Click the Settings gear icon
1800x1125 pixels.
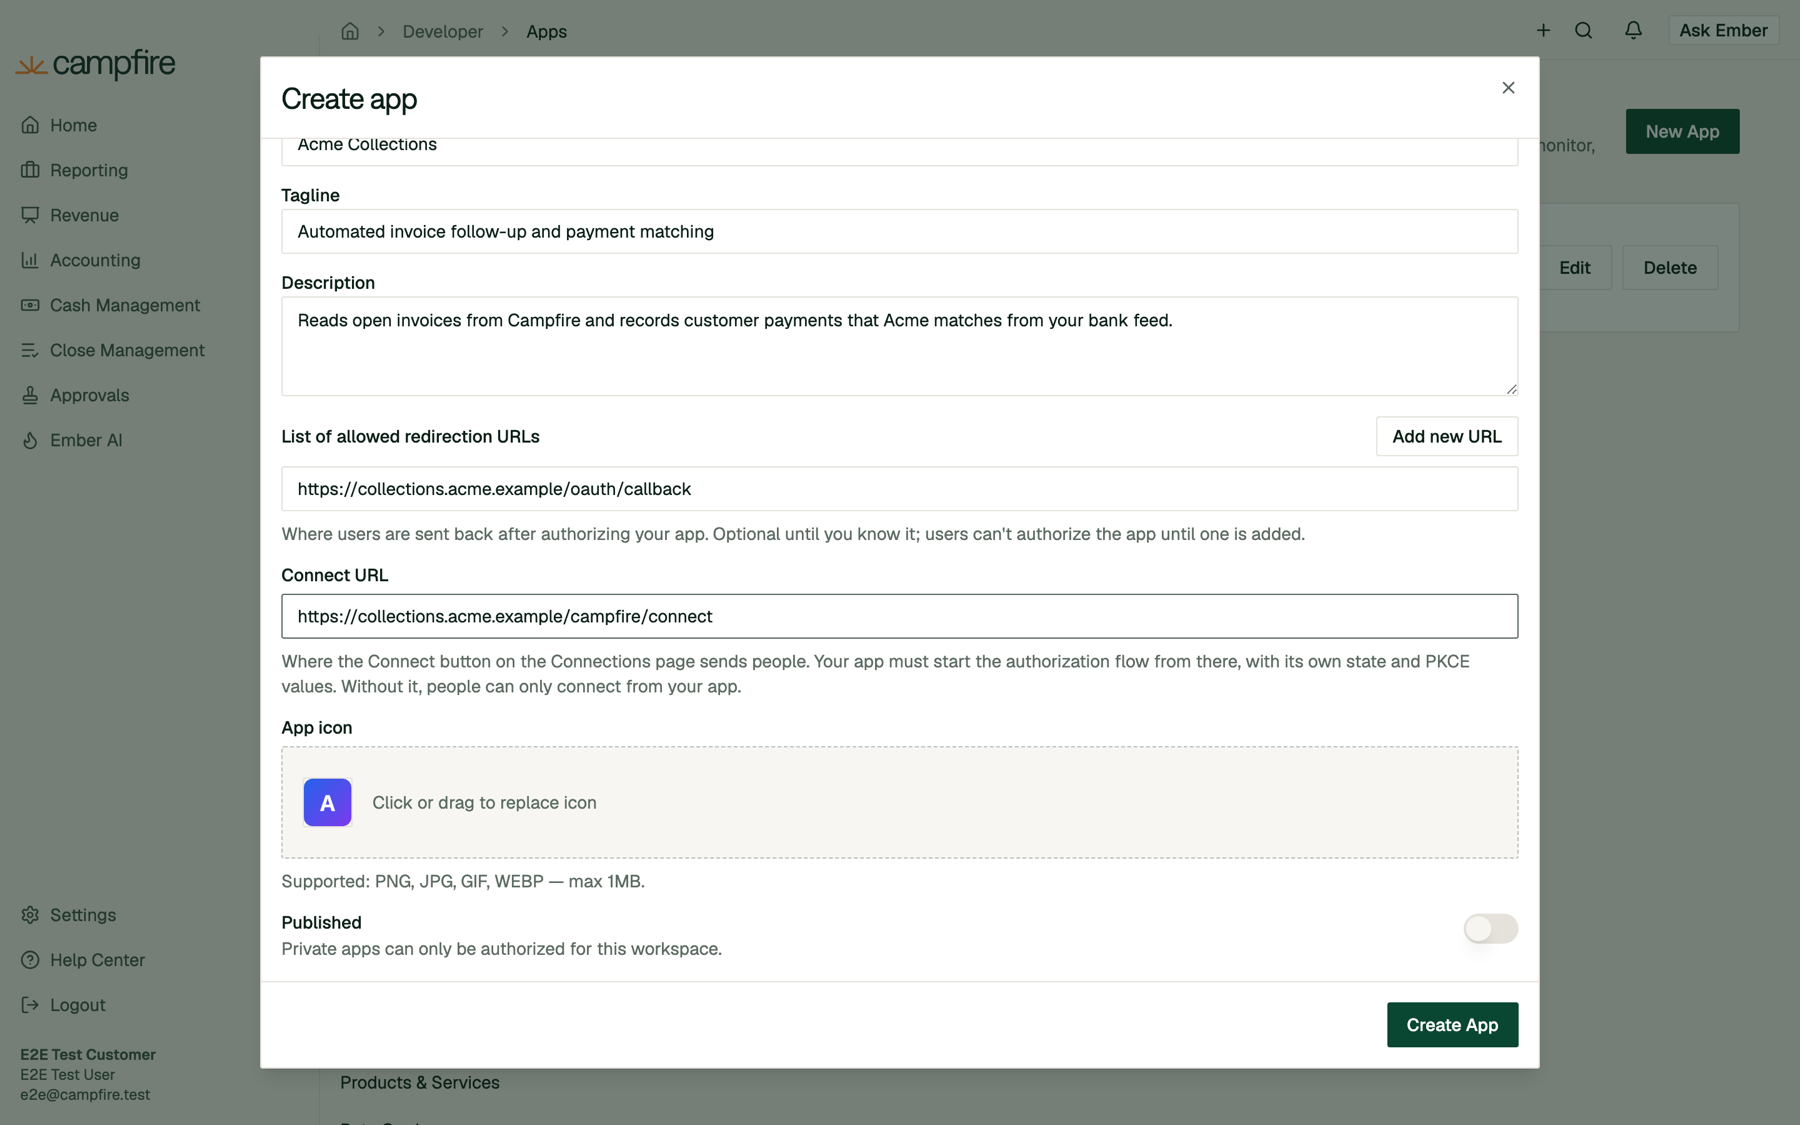pyautogui.click(x=30, y=915)
